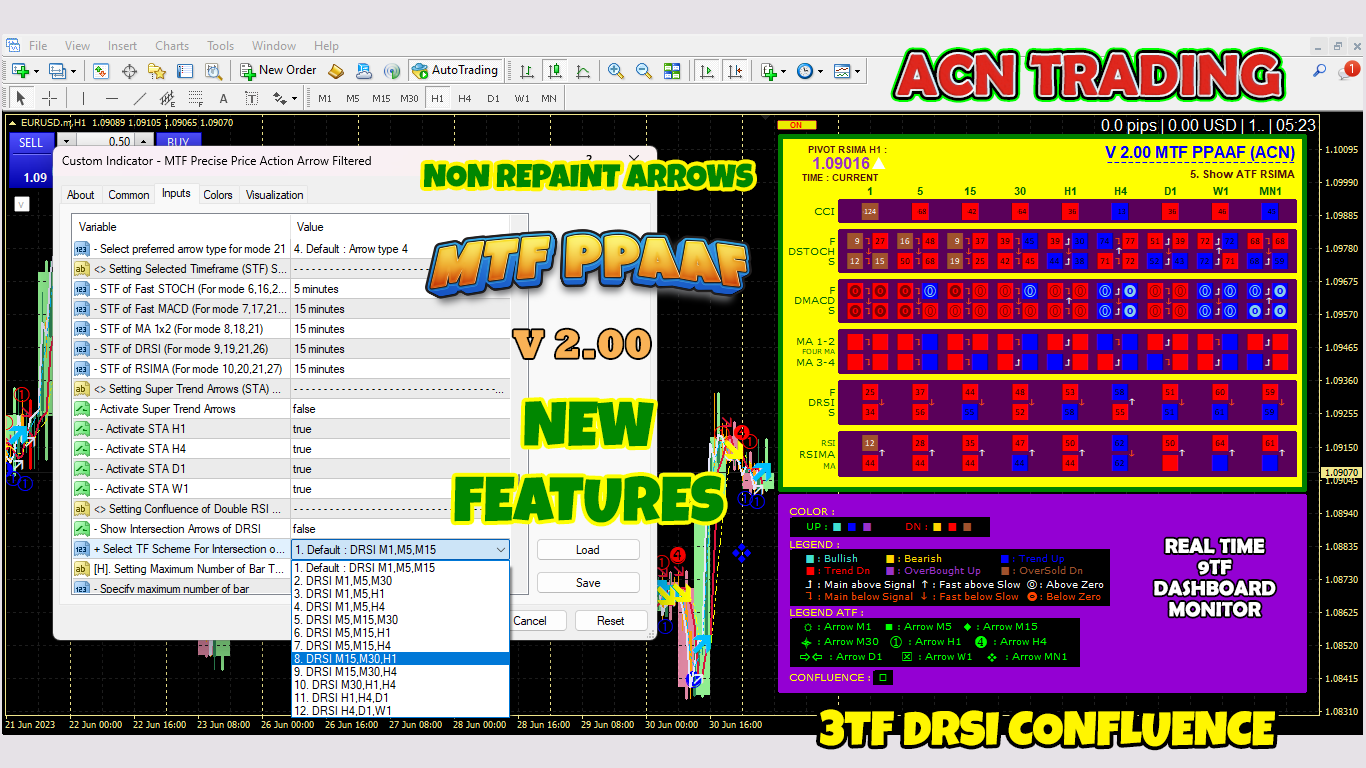Choose option 8. DRSI M15,M30,H1
This screenshot has height=768, width=1366.
(x=400, y=659)
